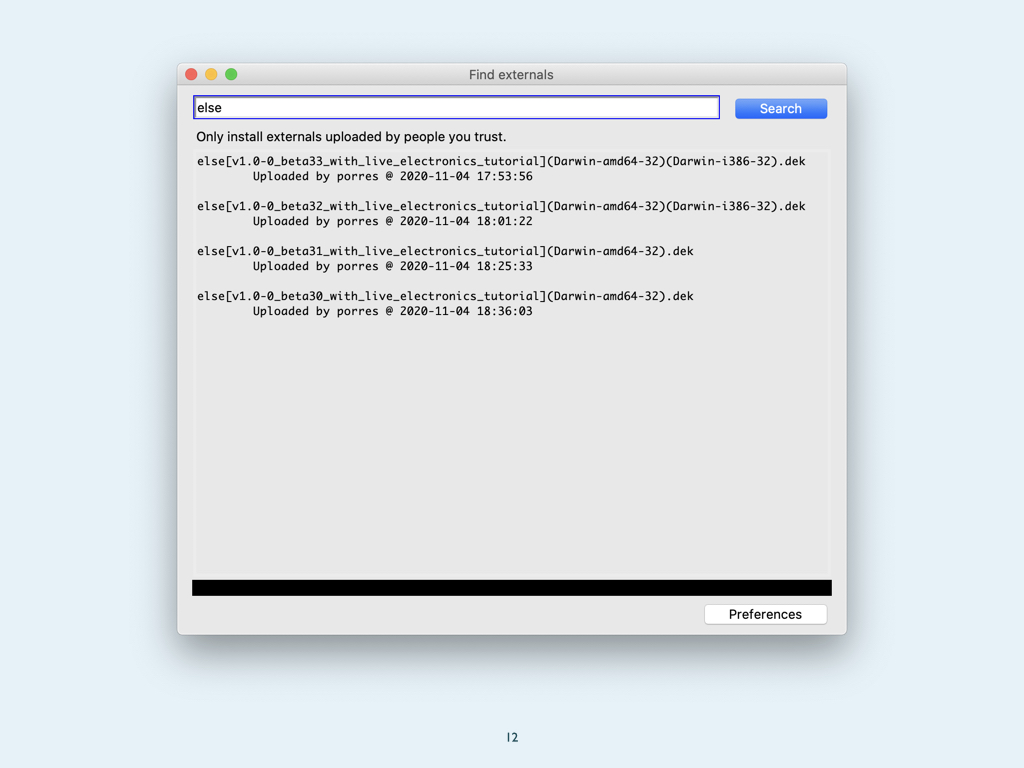
Task: Select the else beta33 .dek package
Action: [x=500, y=161]
